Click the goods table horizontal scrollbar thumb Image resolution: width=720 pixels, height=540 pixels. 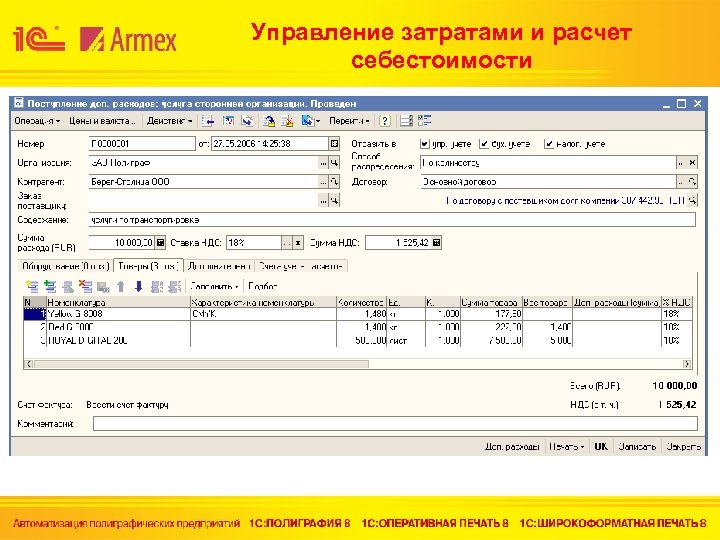(x=201, y=364)
